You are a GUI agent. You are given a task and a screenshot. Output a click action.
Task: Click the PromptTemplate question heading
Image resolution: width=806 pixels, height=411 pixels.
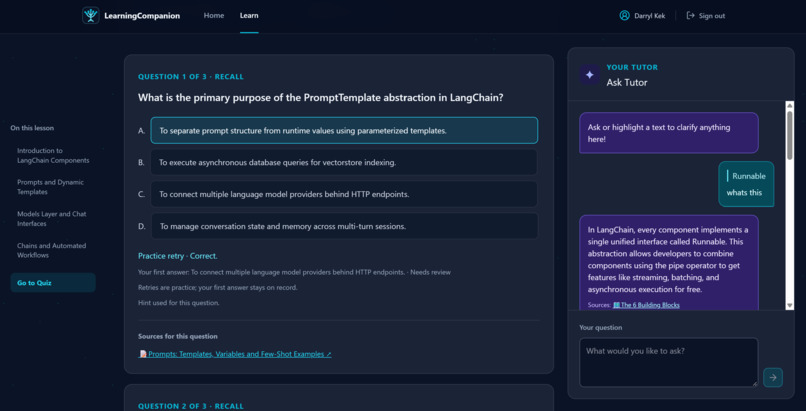coord(321,98)
